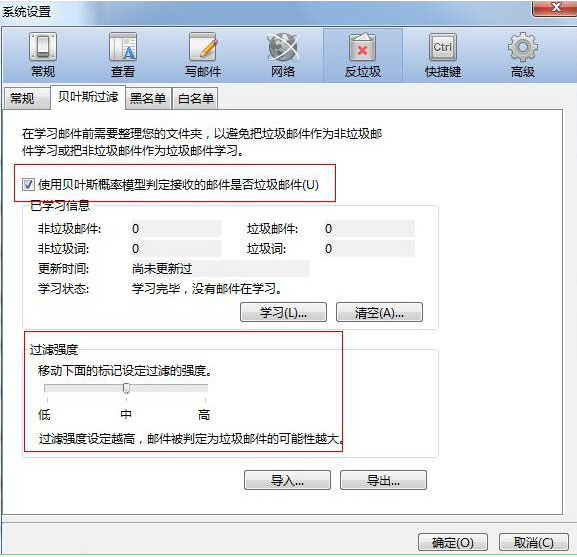
Task: Open the 常规 general settings icon
Action: coord(43,55)
